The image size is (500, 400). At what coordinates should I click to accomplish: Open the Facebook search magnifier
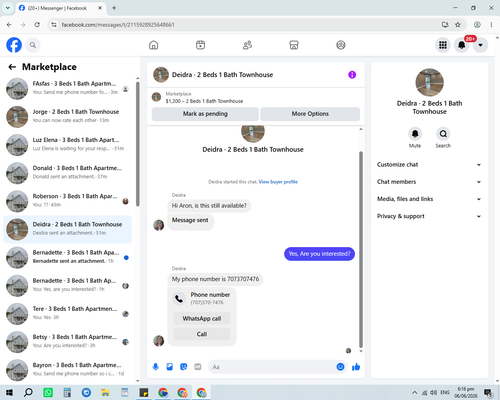[x=33, y=45]
